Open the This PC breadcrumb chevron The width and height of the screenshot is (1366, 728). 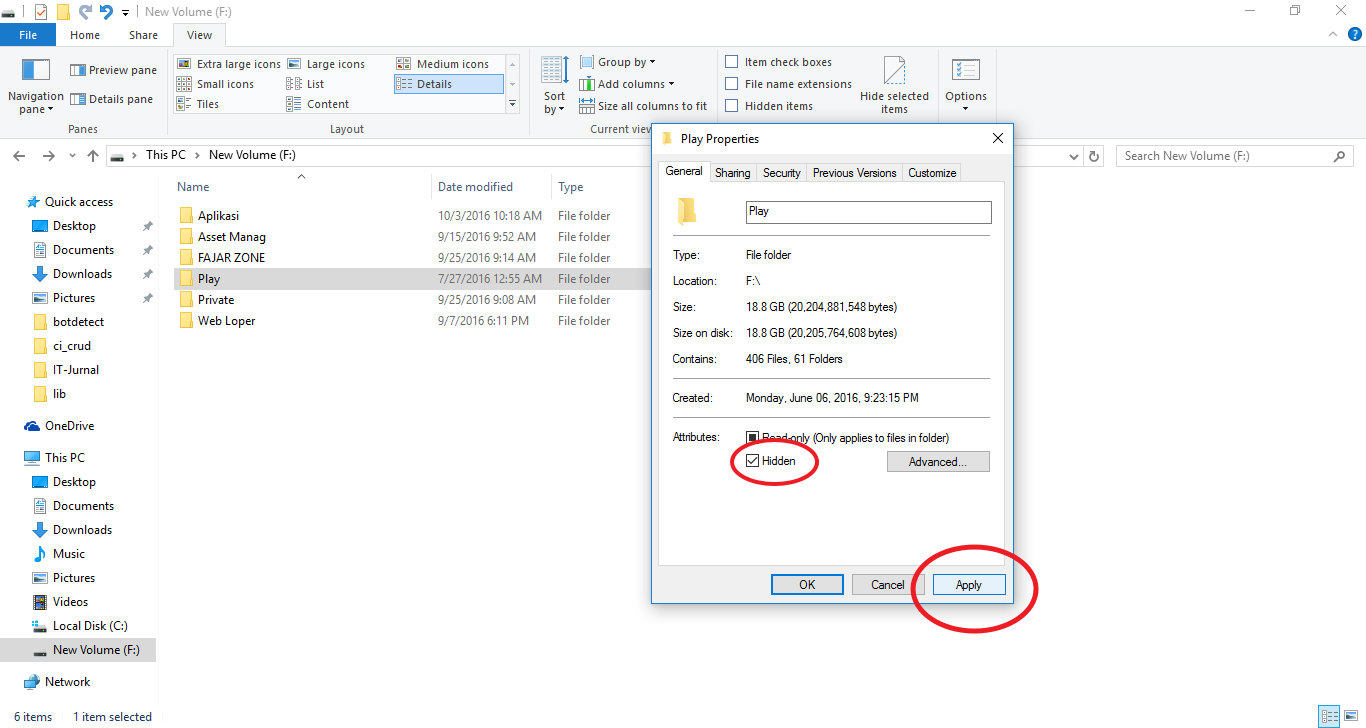197,155
